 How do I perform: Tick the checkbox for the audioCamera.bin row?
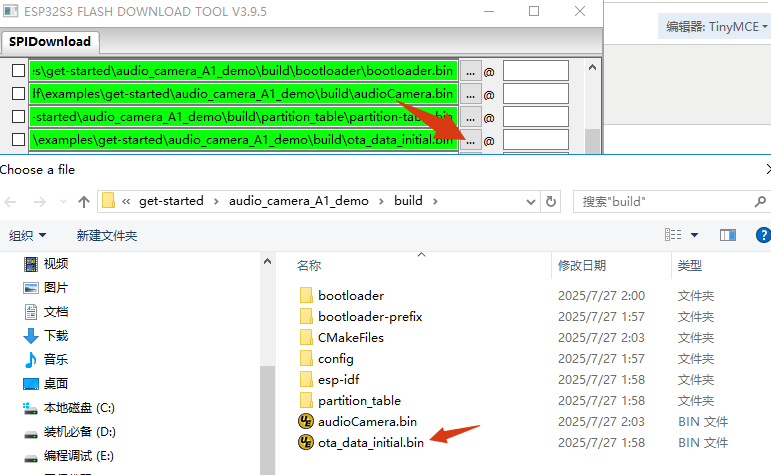point(18,93)
